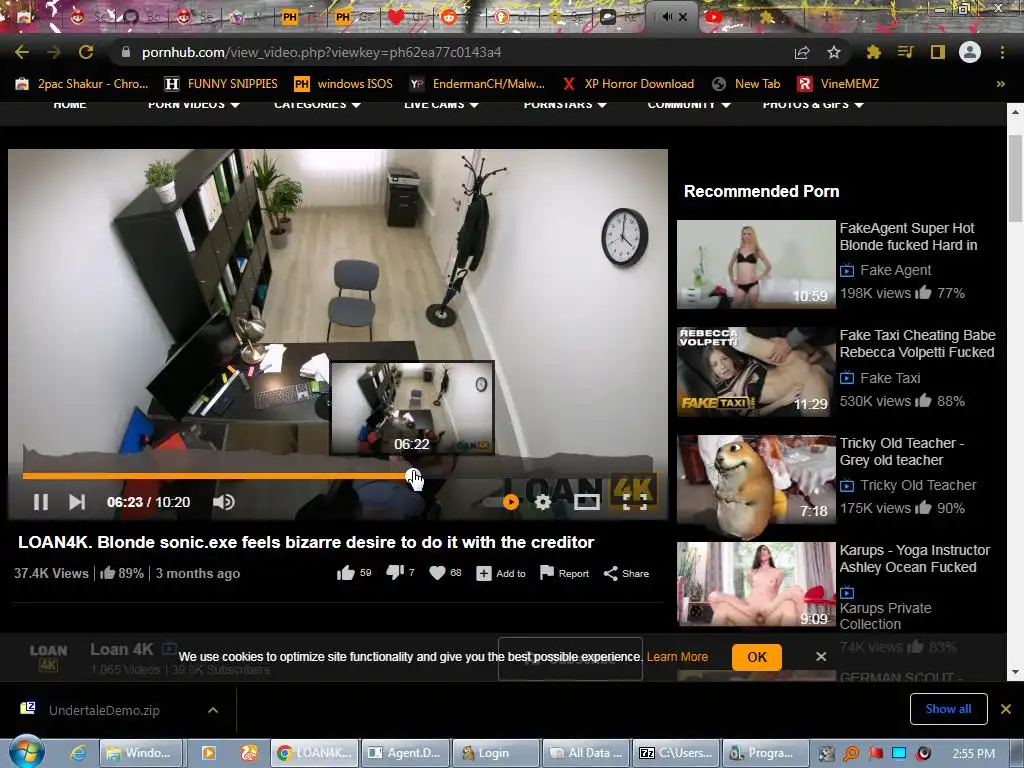Toggle theater mode in the player
Viewport: 1024px width, 768px height.
click(586, 502)
